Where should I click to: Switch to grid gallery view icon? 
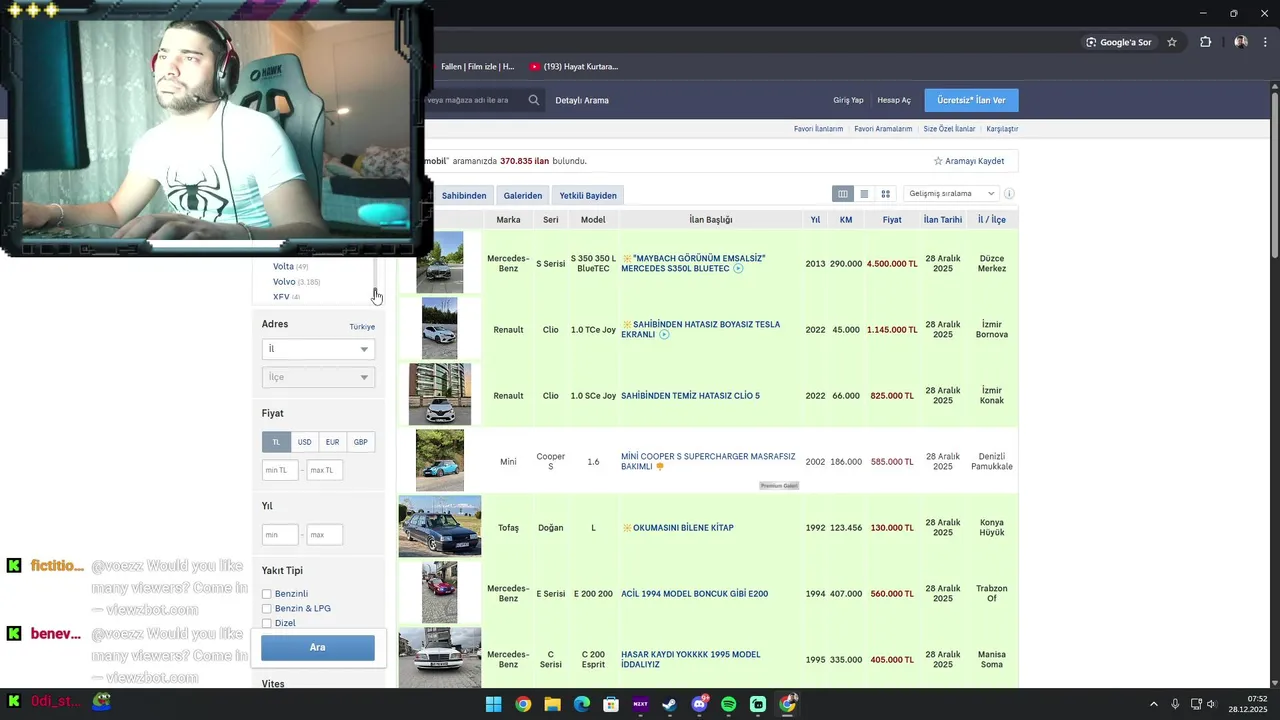[x=885, y=194]
